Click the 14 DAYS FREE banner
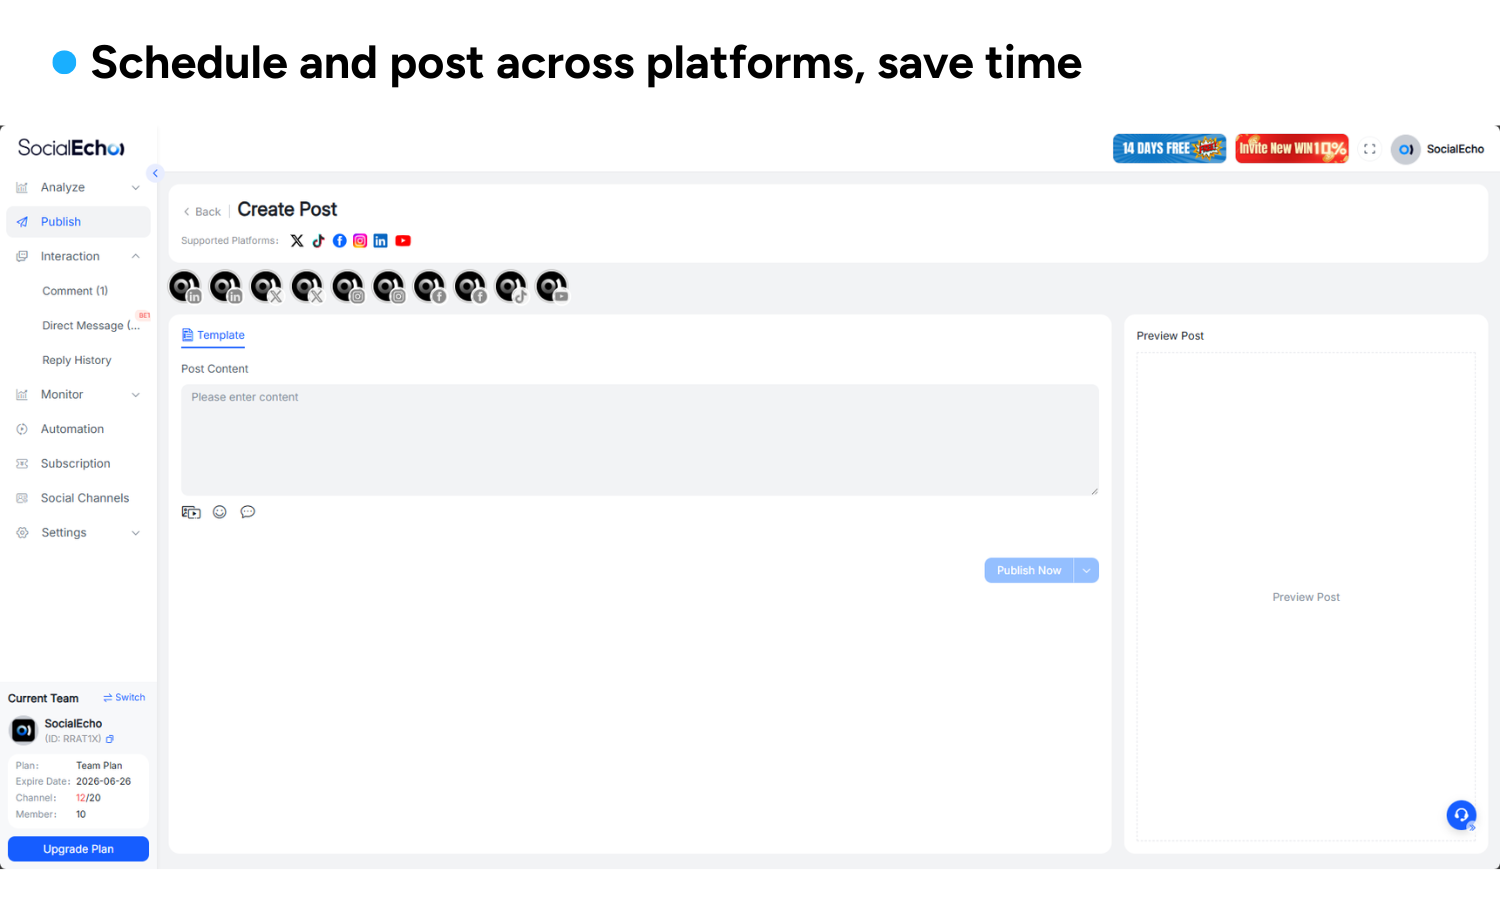Screen dimensions: 1500x900 coord(1169,148)
